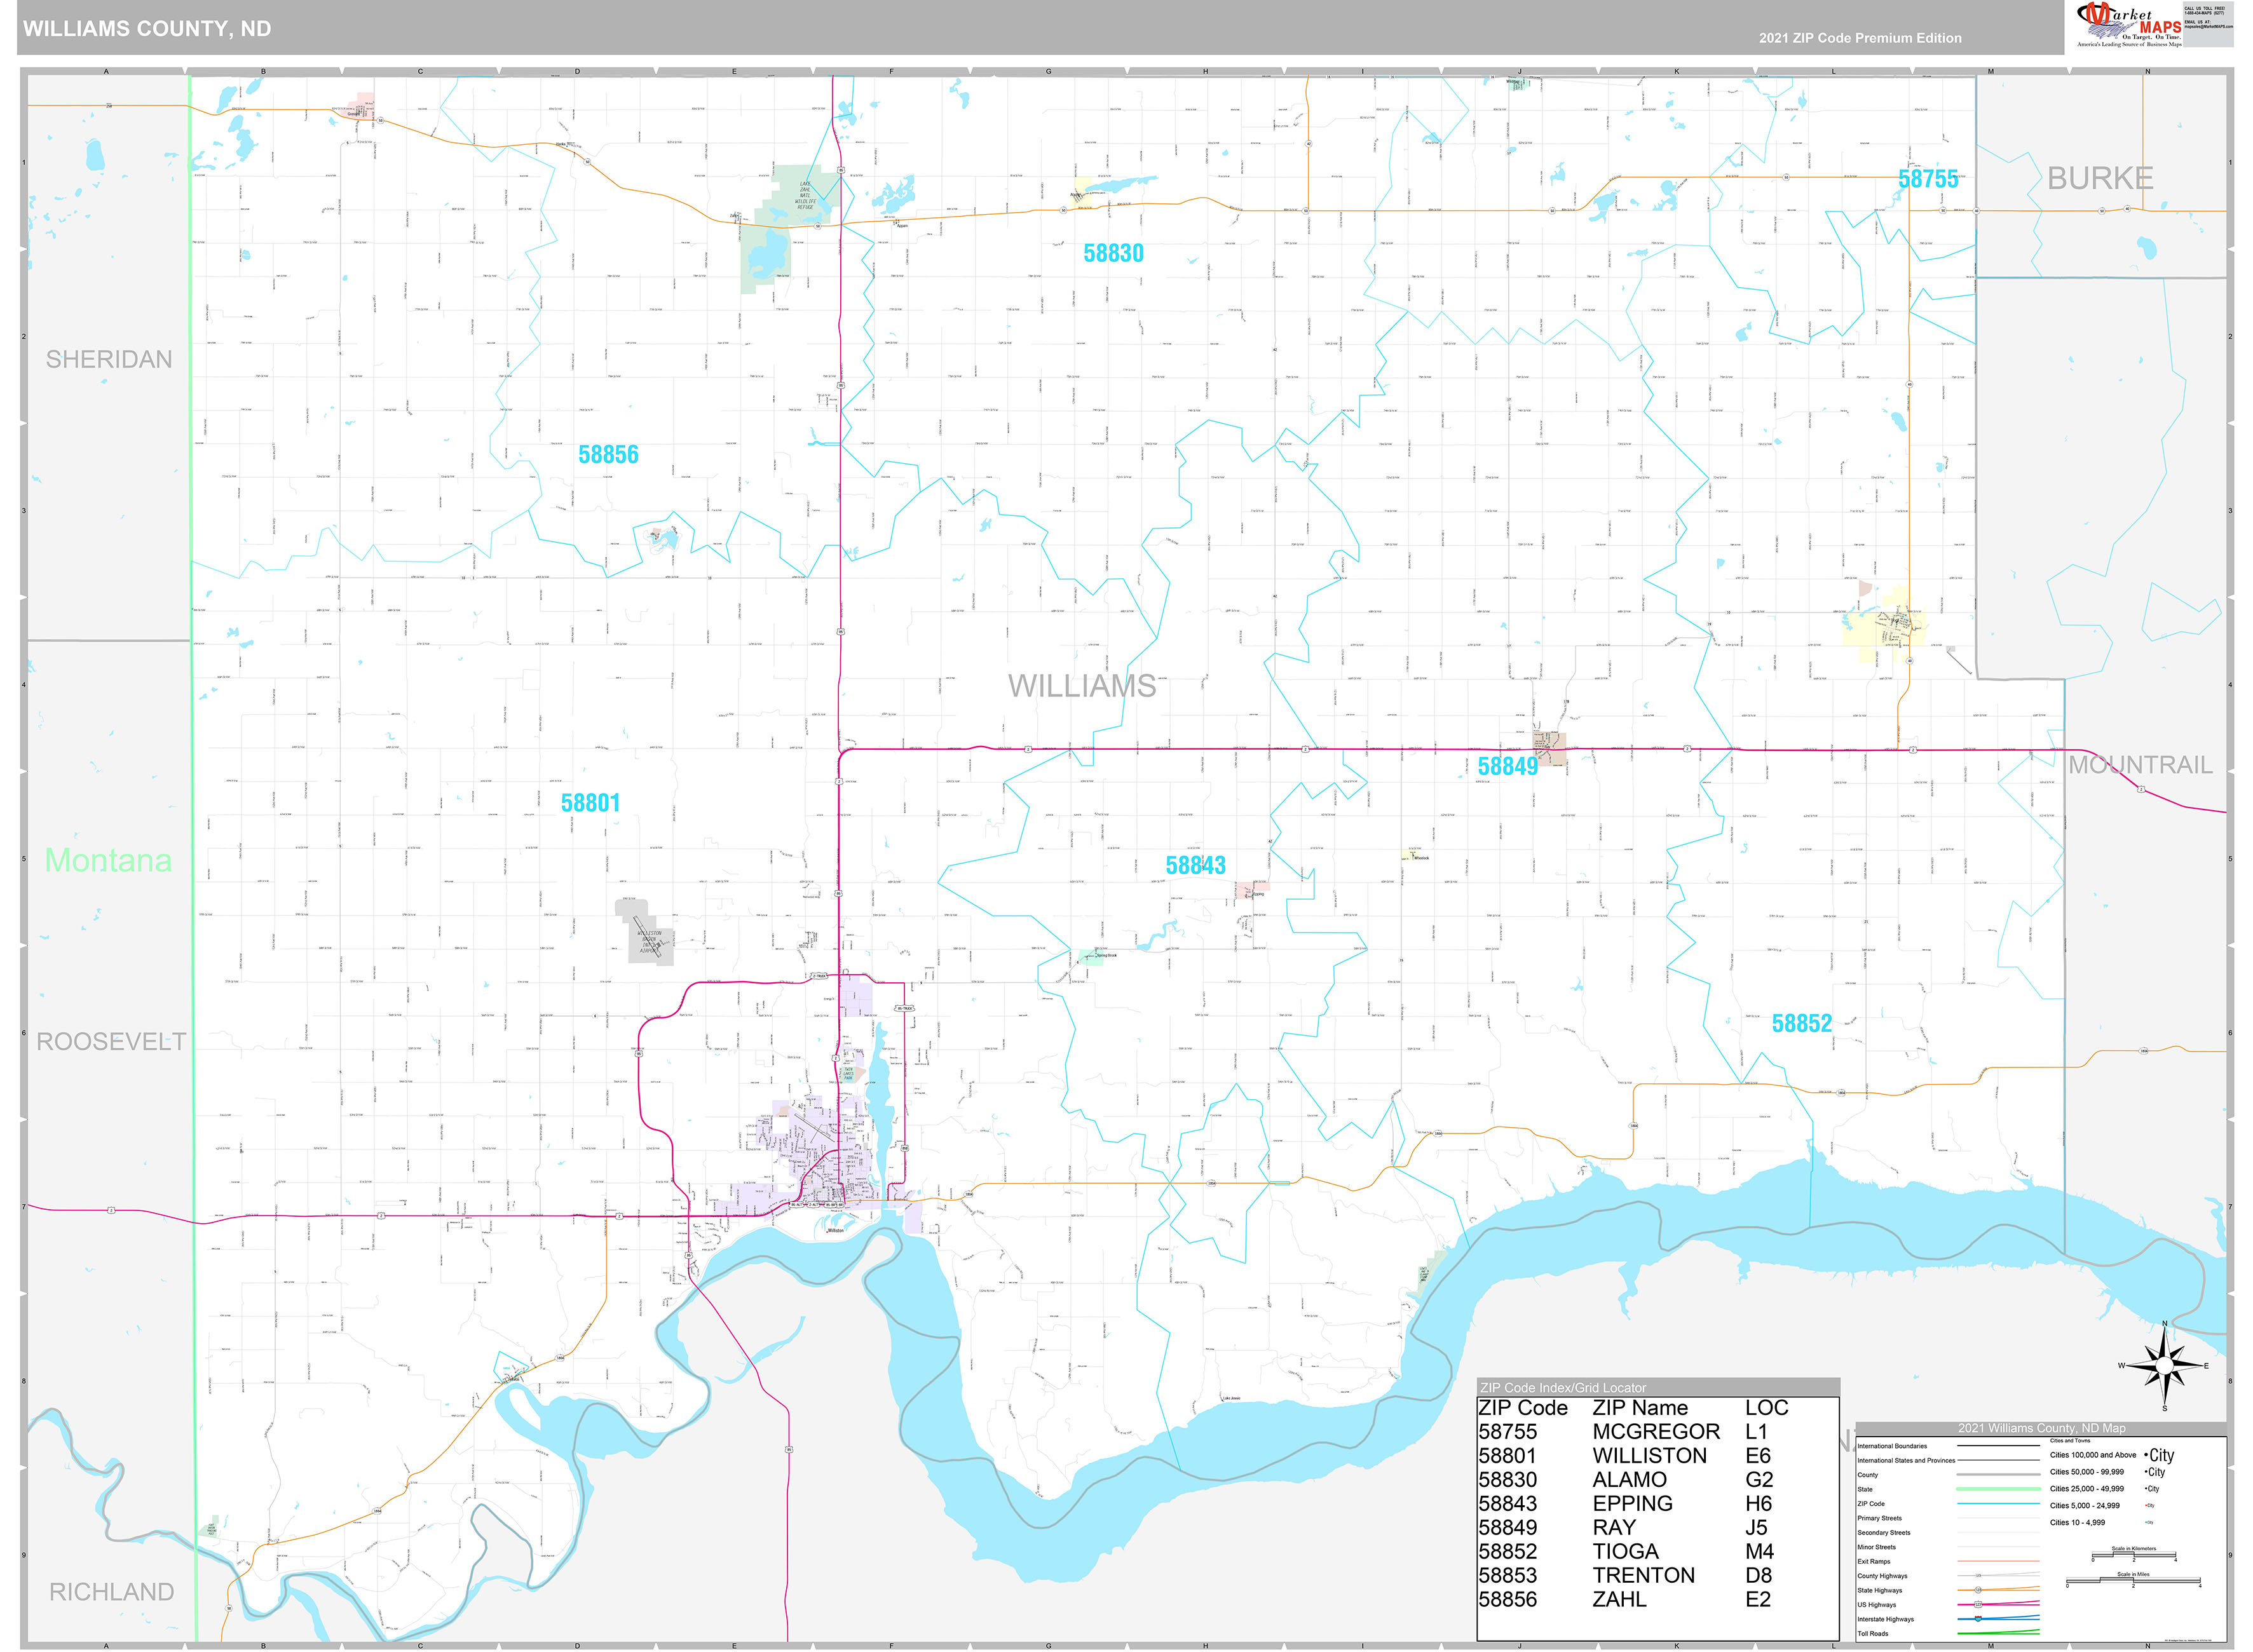Click the 58843 ZIP label on the map
Image resolution: width=2253 pixels, height=1652 pixels.
[1195, 865]
